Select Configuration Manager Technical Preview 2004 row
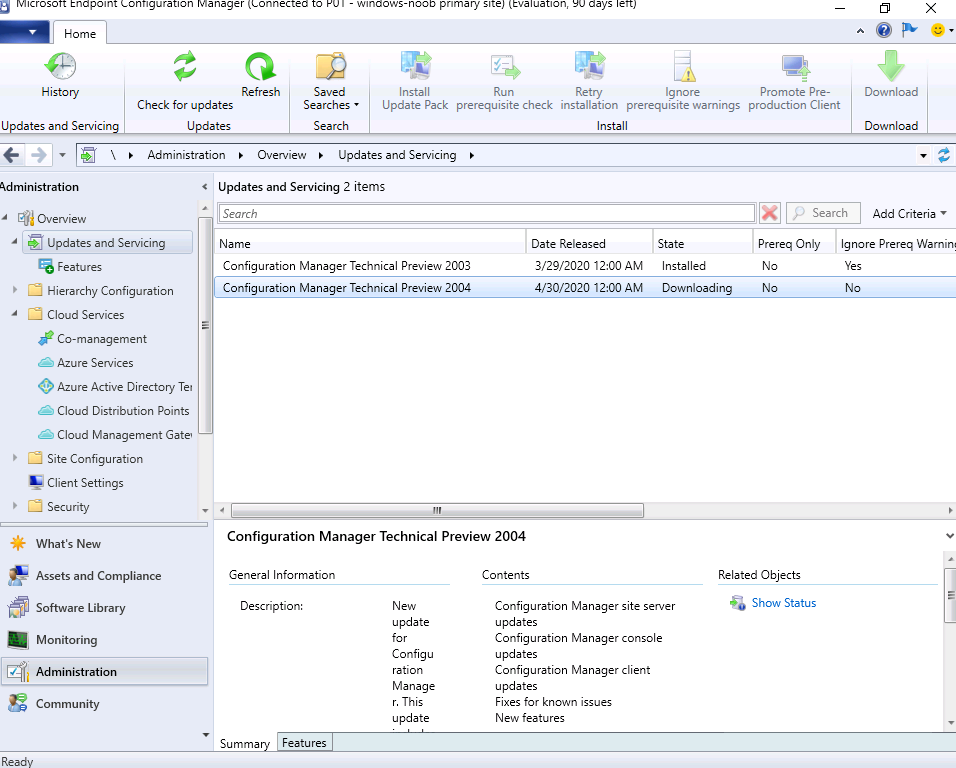 [x=585, y=288]
